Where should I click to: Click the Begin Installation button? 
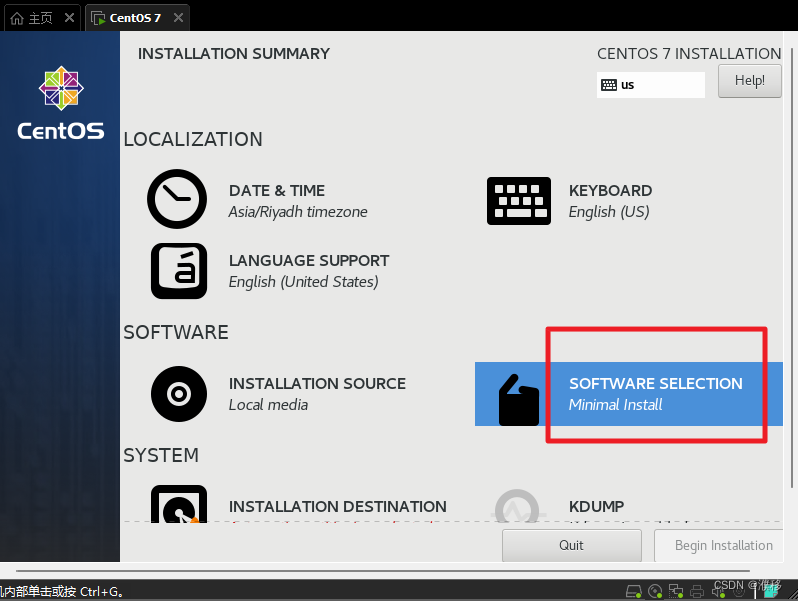click(x=718, y=546)
